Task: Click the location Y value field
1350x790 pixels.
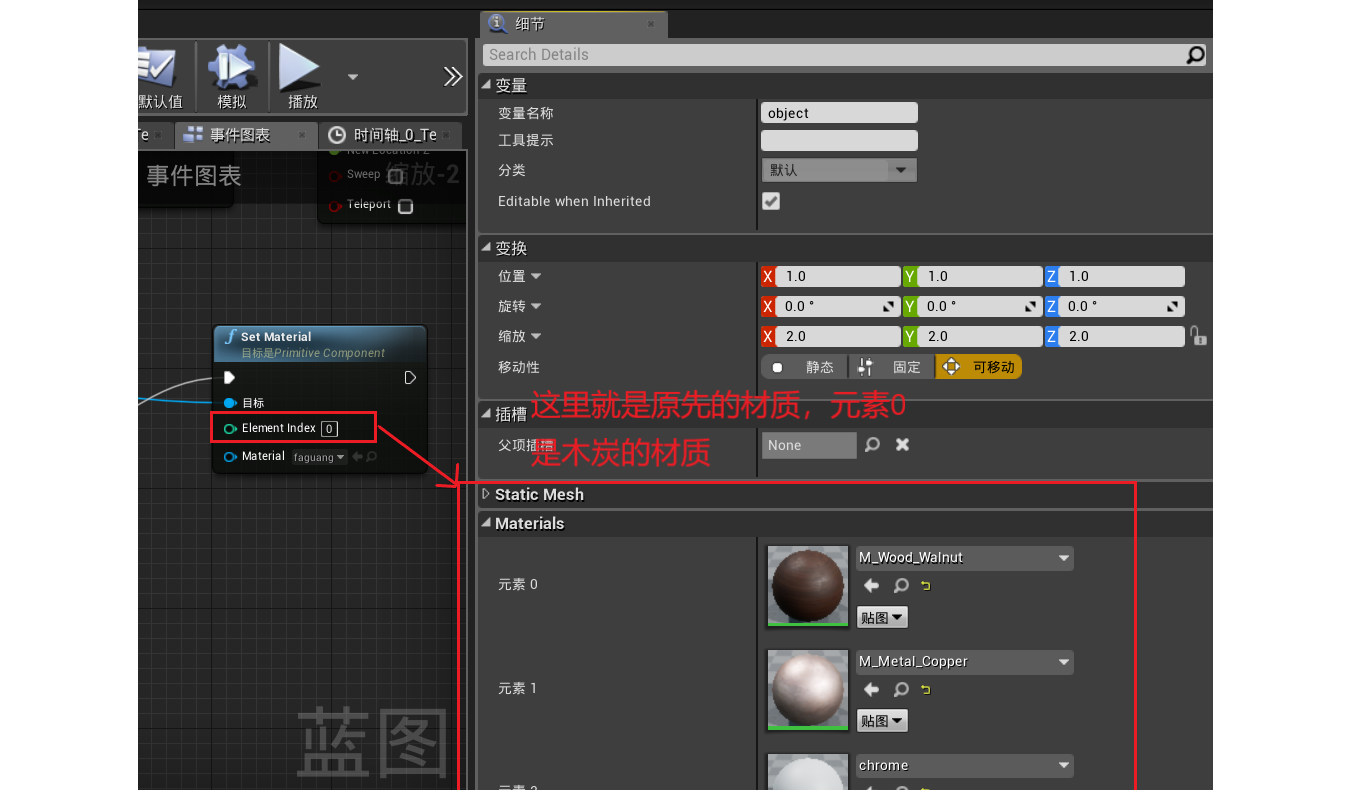Action: click(x=980, y=276)
